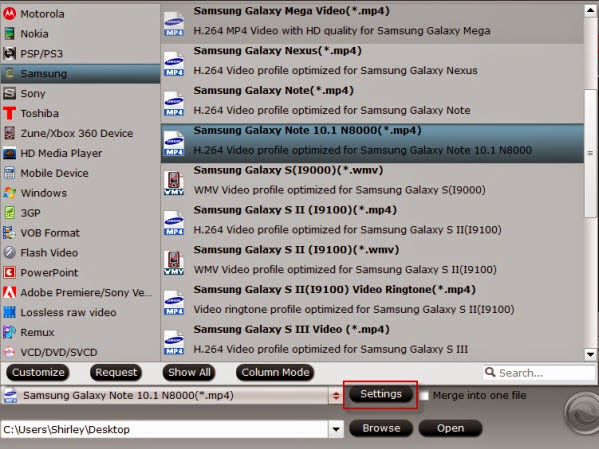The height and width of the screenshot is (449, 599).
Task: Click WMV icon for Galaxy S II (I9100)
Action: 174,263
